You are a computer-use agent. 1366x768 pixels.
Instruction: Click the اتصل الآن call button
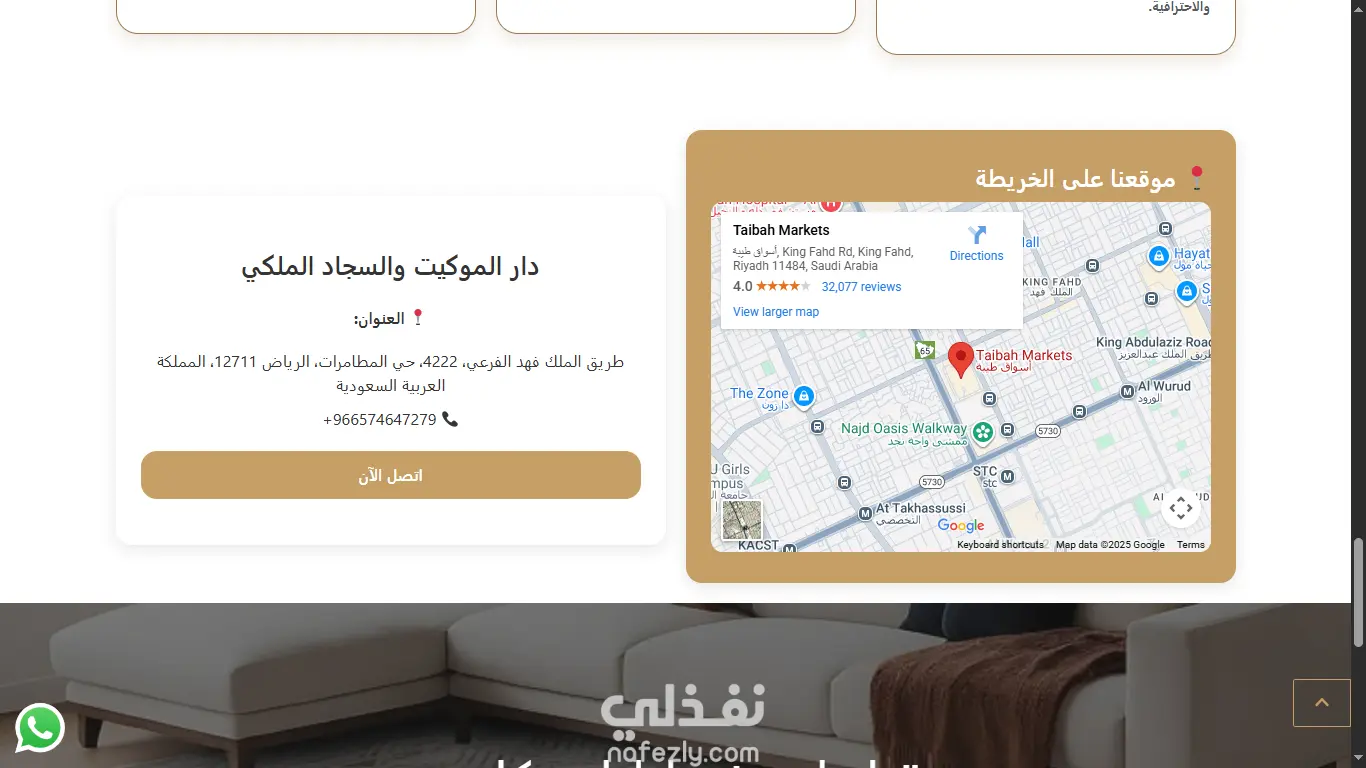click(391, 475)
